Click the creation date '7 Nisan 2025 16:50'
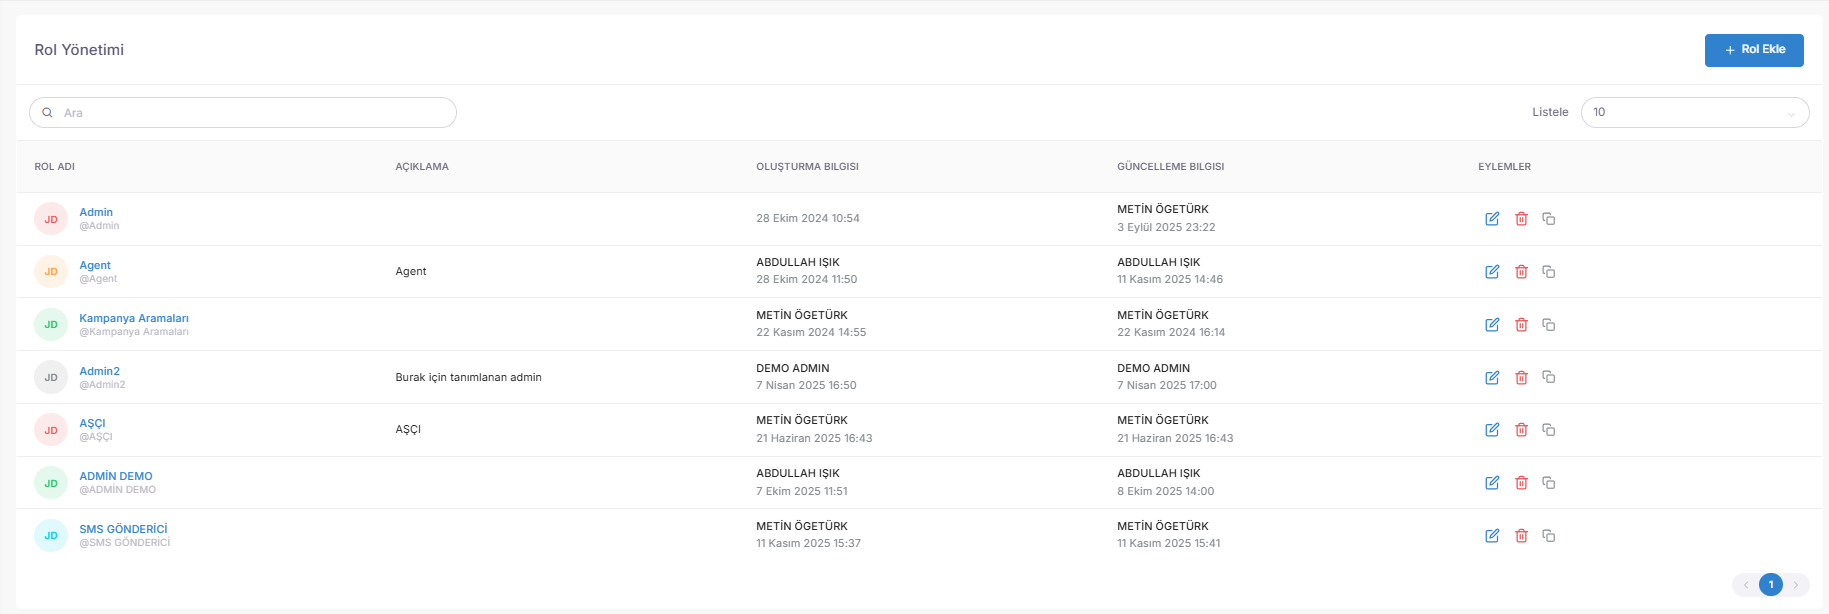Viewport: 1829px width, 614px height. tap(806, 385)
